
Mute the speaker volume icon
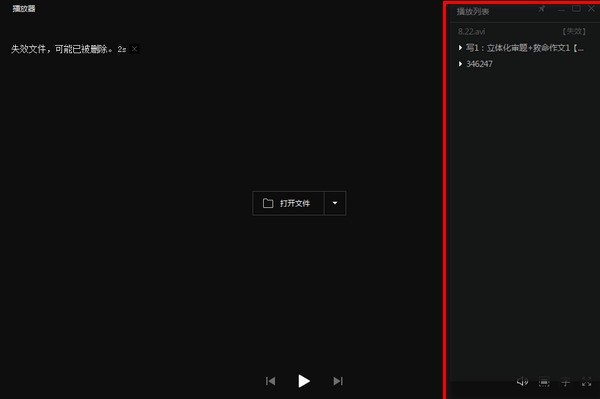point(522,382)
